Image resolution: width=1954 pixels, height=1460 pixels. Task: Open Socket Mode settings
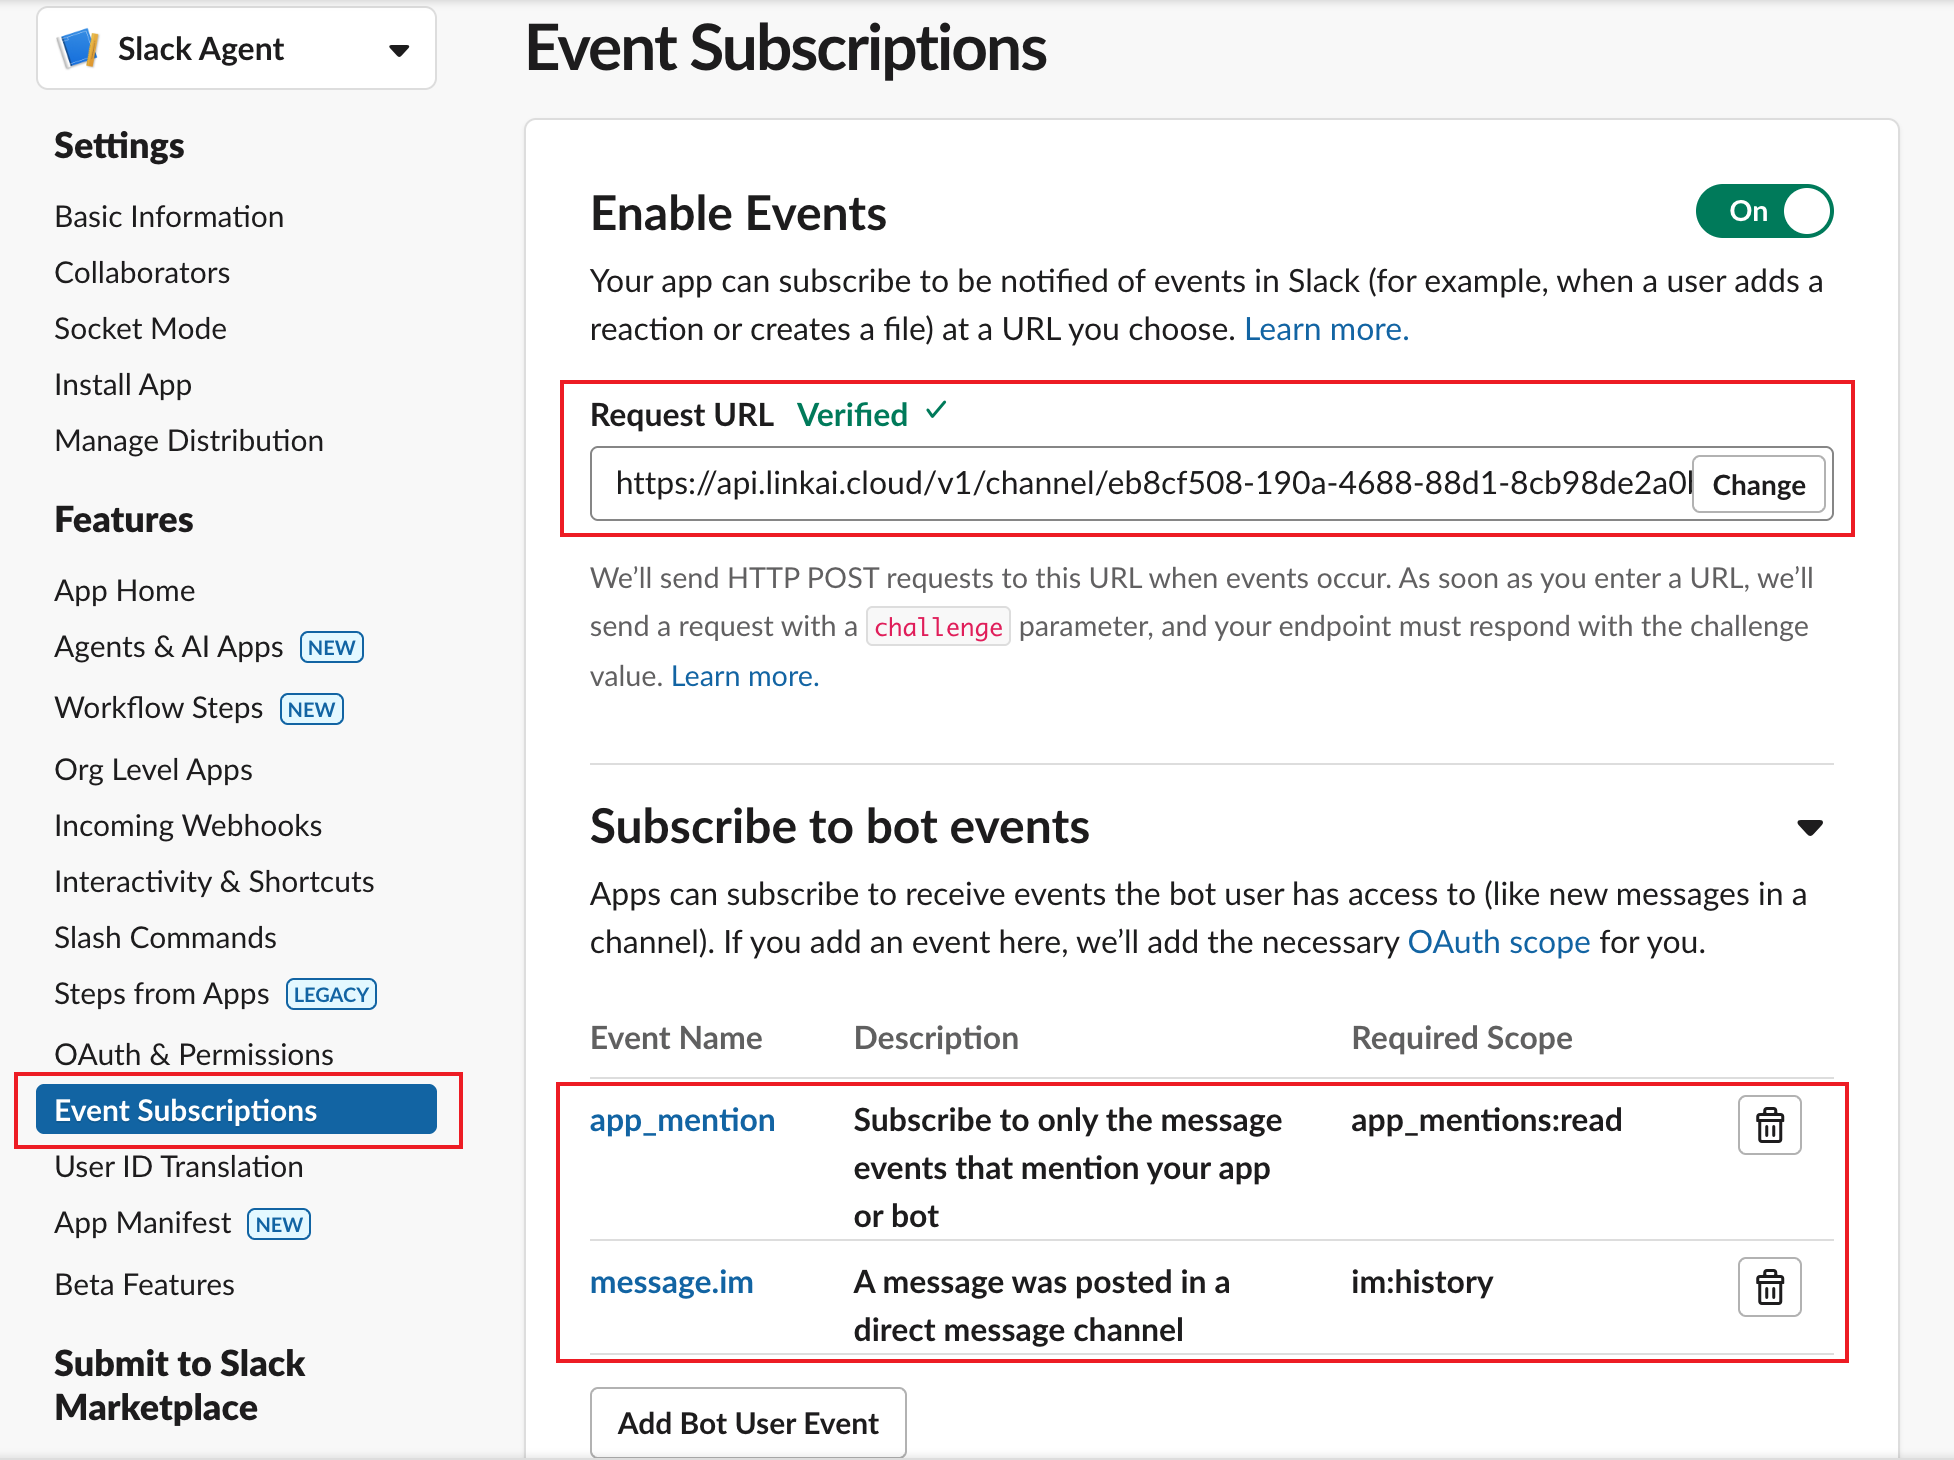[x=140, y=329]
